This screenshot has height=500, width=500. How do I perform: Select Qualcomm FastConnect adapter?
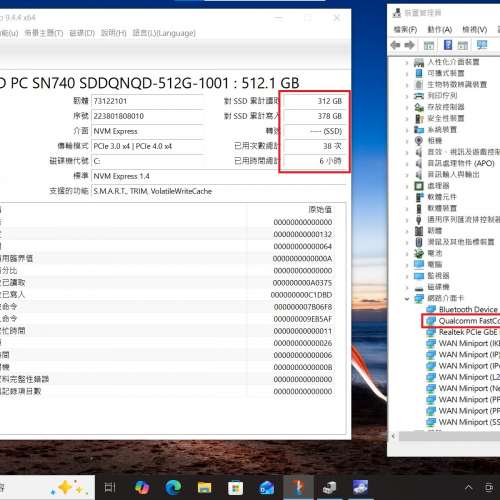(469, 321)
